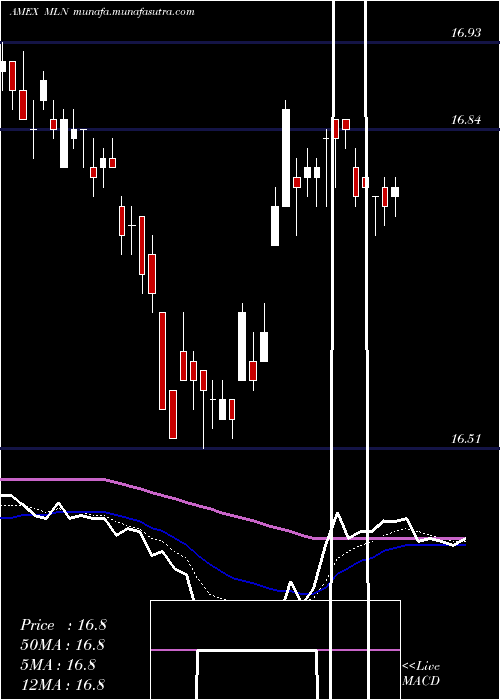Select the 12MA : 16.8 readout
Screen dimensions: 500x700
point(62,684)
